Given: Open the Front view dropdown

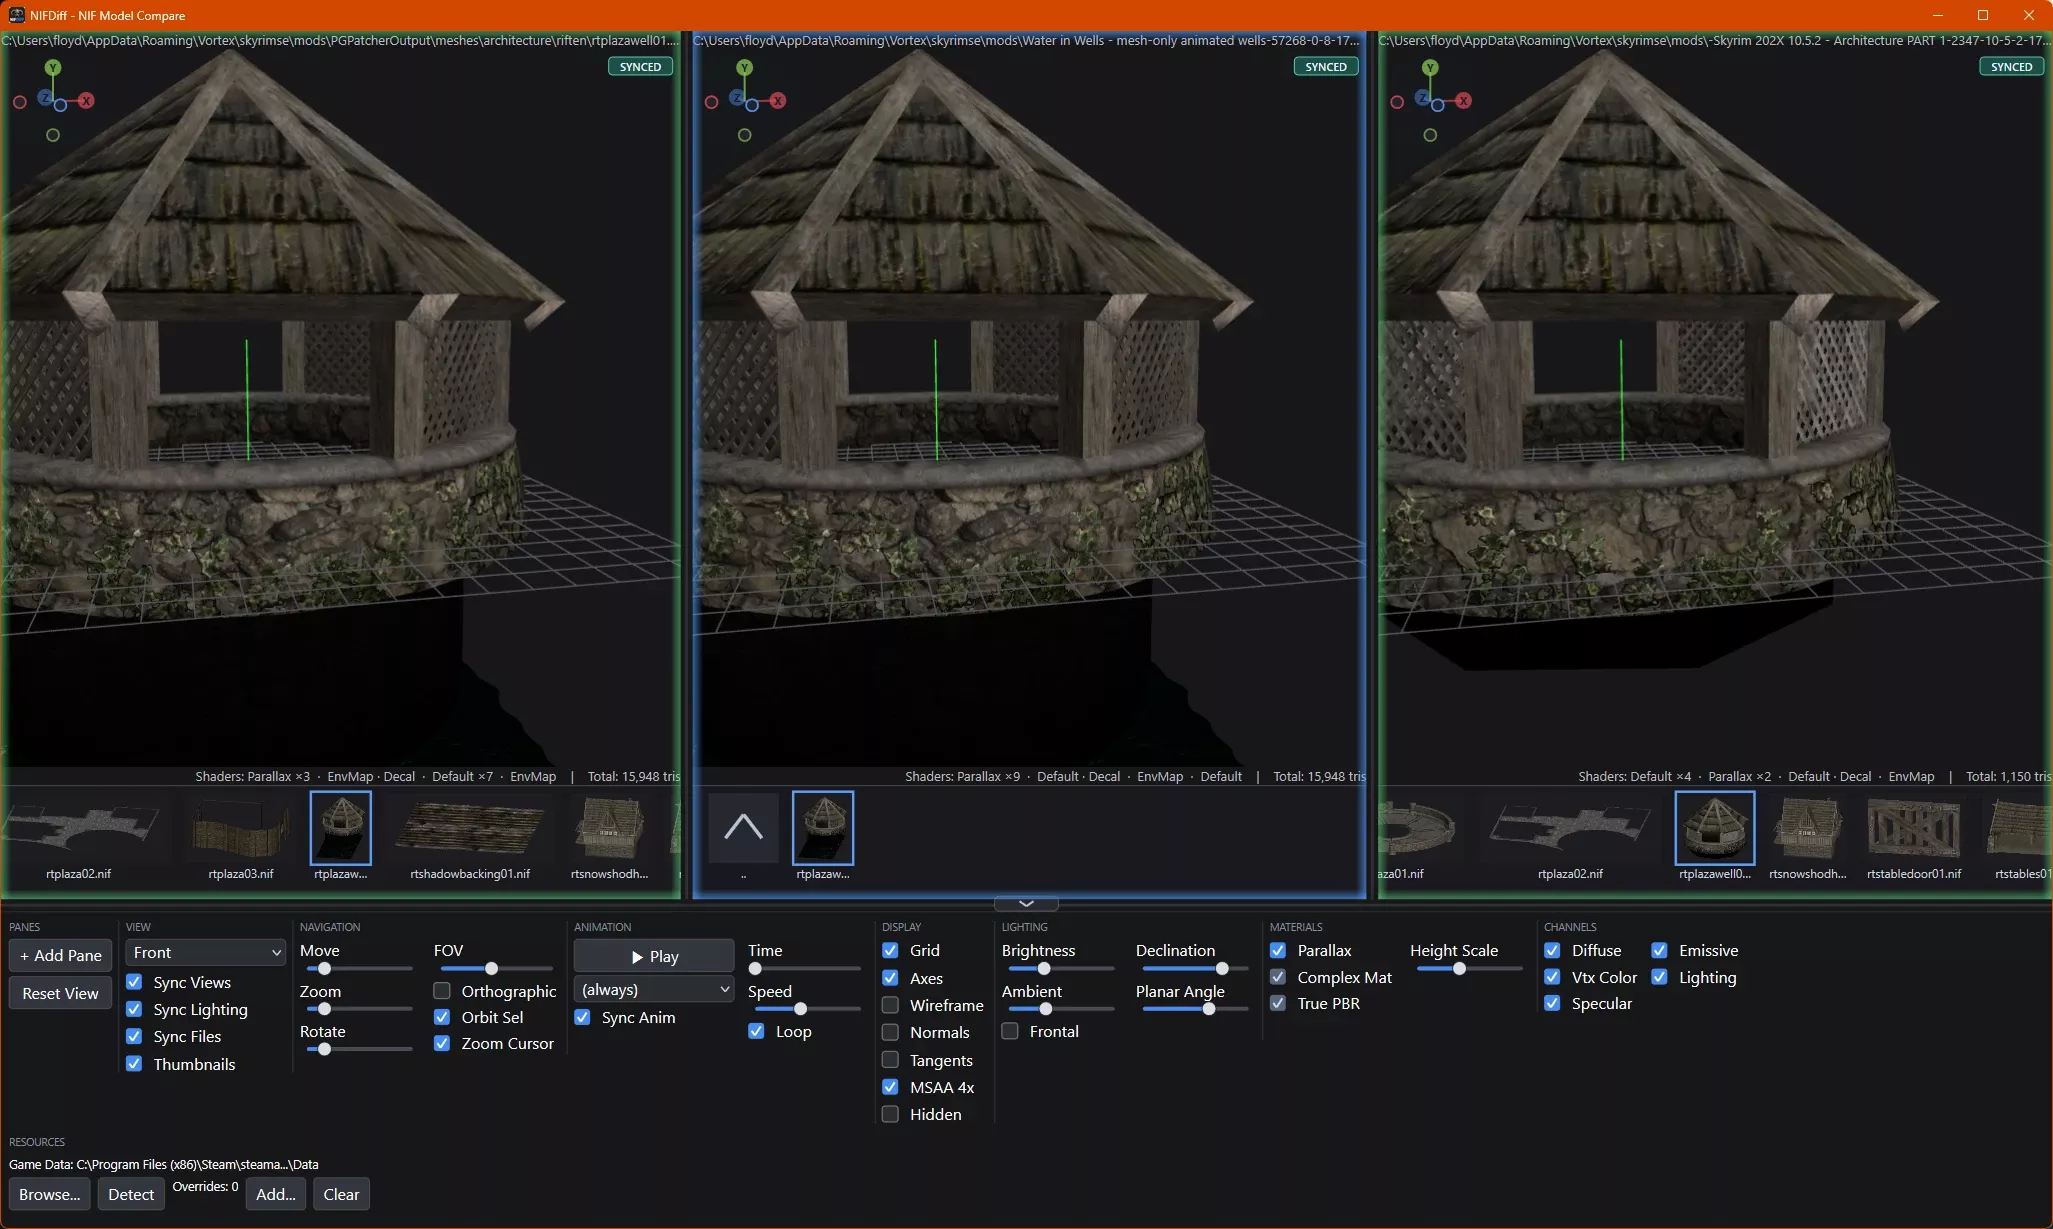Looking at the screenshot, I should click(206, 953).
